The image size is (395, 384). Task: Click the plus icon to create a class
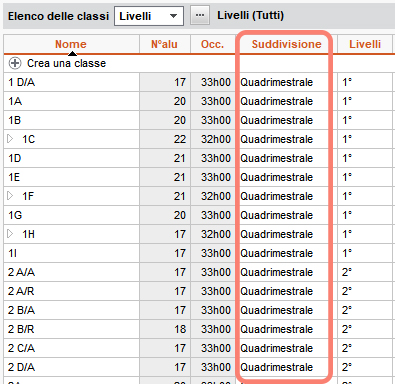coord(15,63)
